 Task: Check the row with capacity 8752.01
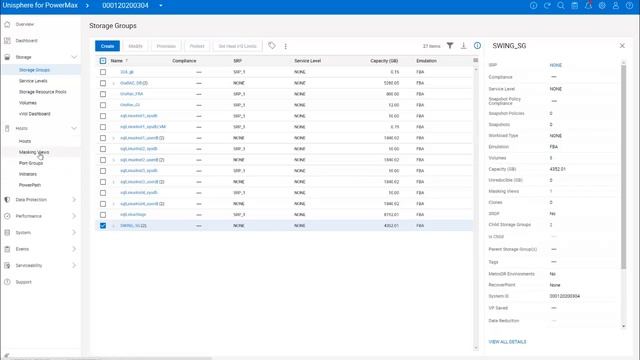103,215
